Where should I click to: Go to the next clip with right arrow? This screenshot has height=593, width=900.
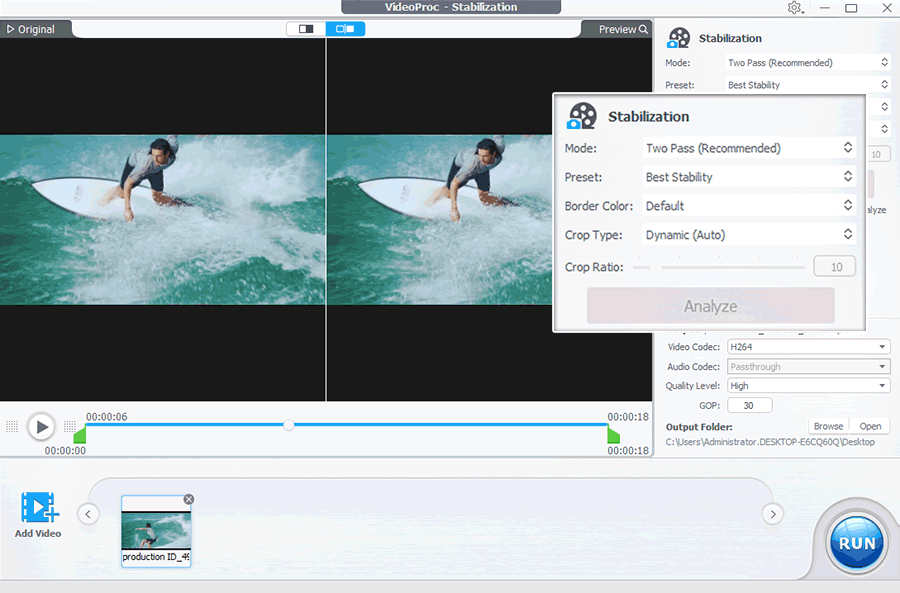click(x=773, y=514)
